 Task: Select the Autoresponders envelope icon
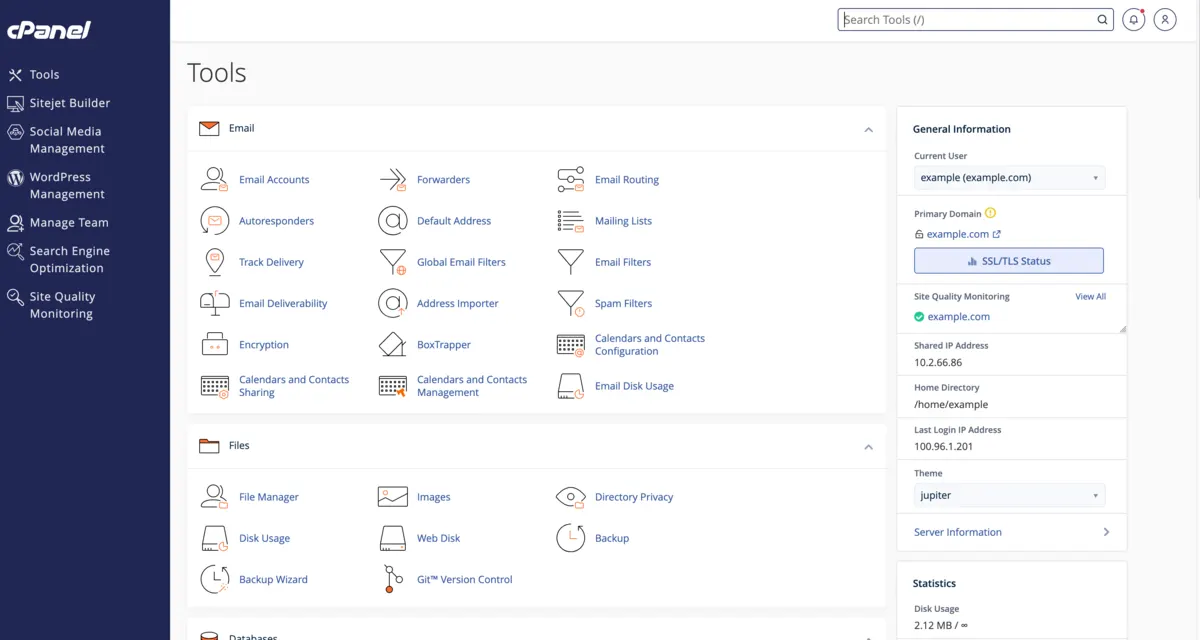(214, 221)
